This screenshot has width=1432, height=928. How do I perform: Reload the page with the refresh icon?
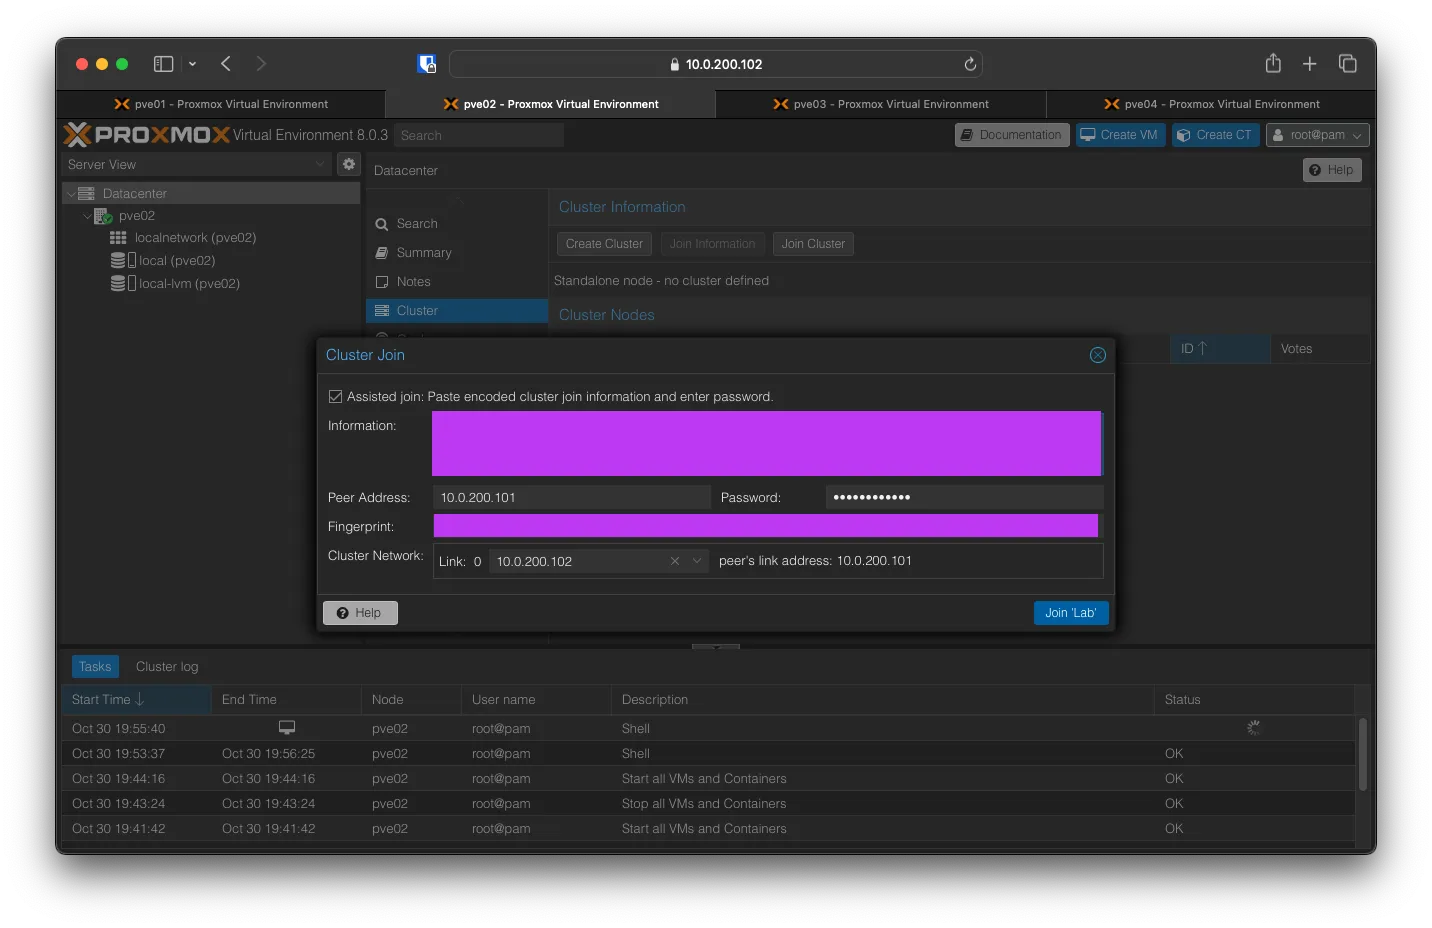coord(970,64)
